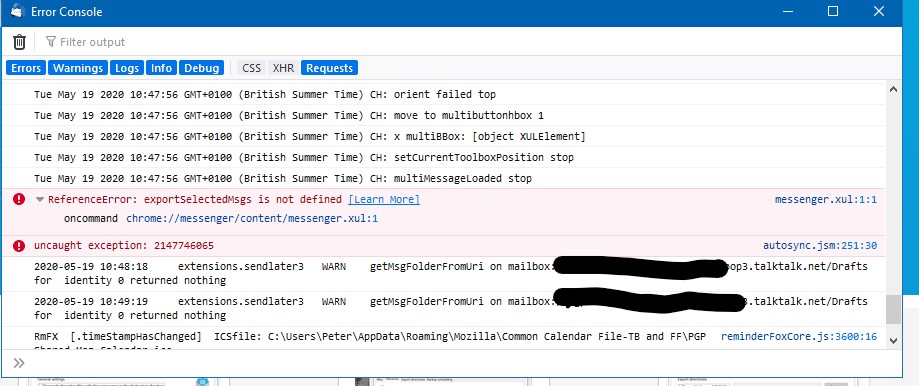The width and height of the screenshot is (919, 386).
Task: Select 'x multiBBox: [object XULElement]' line
Action: pos(443,136)
